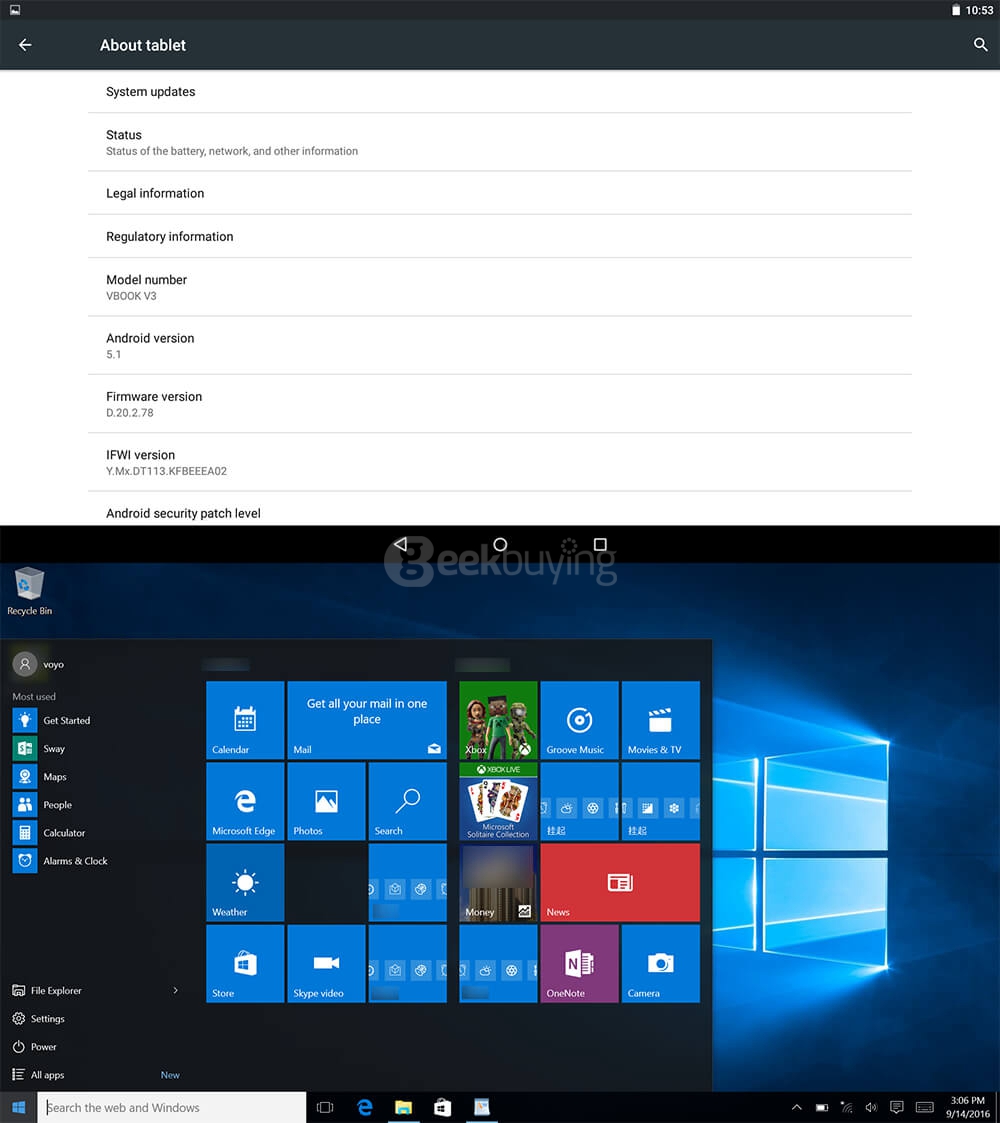The height and width of the screenshot is (1123, 1000).
Task: Click the voyo user account
Action: (39, 664)
